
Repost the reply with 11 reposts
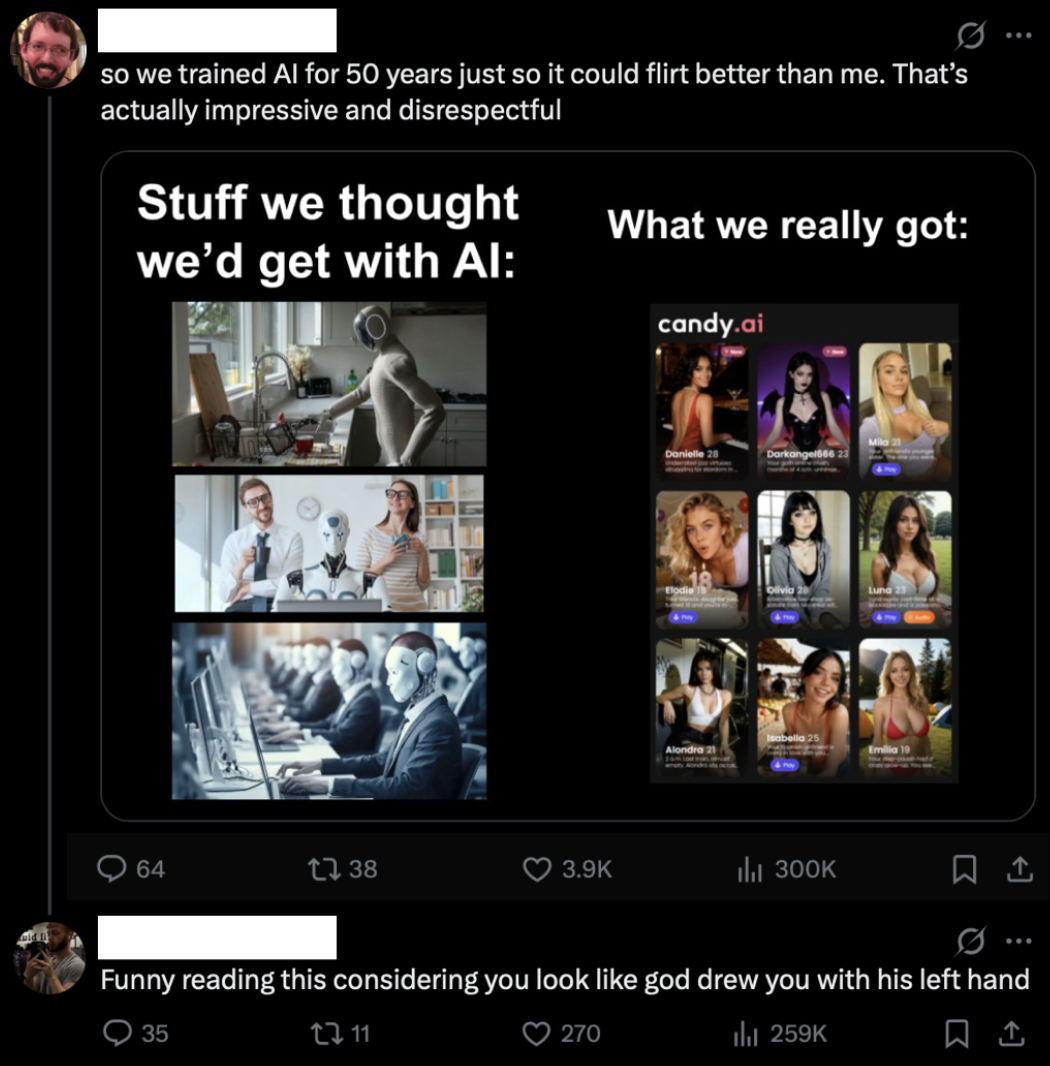(x=331, y=1032)
